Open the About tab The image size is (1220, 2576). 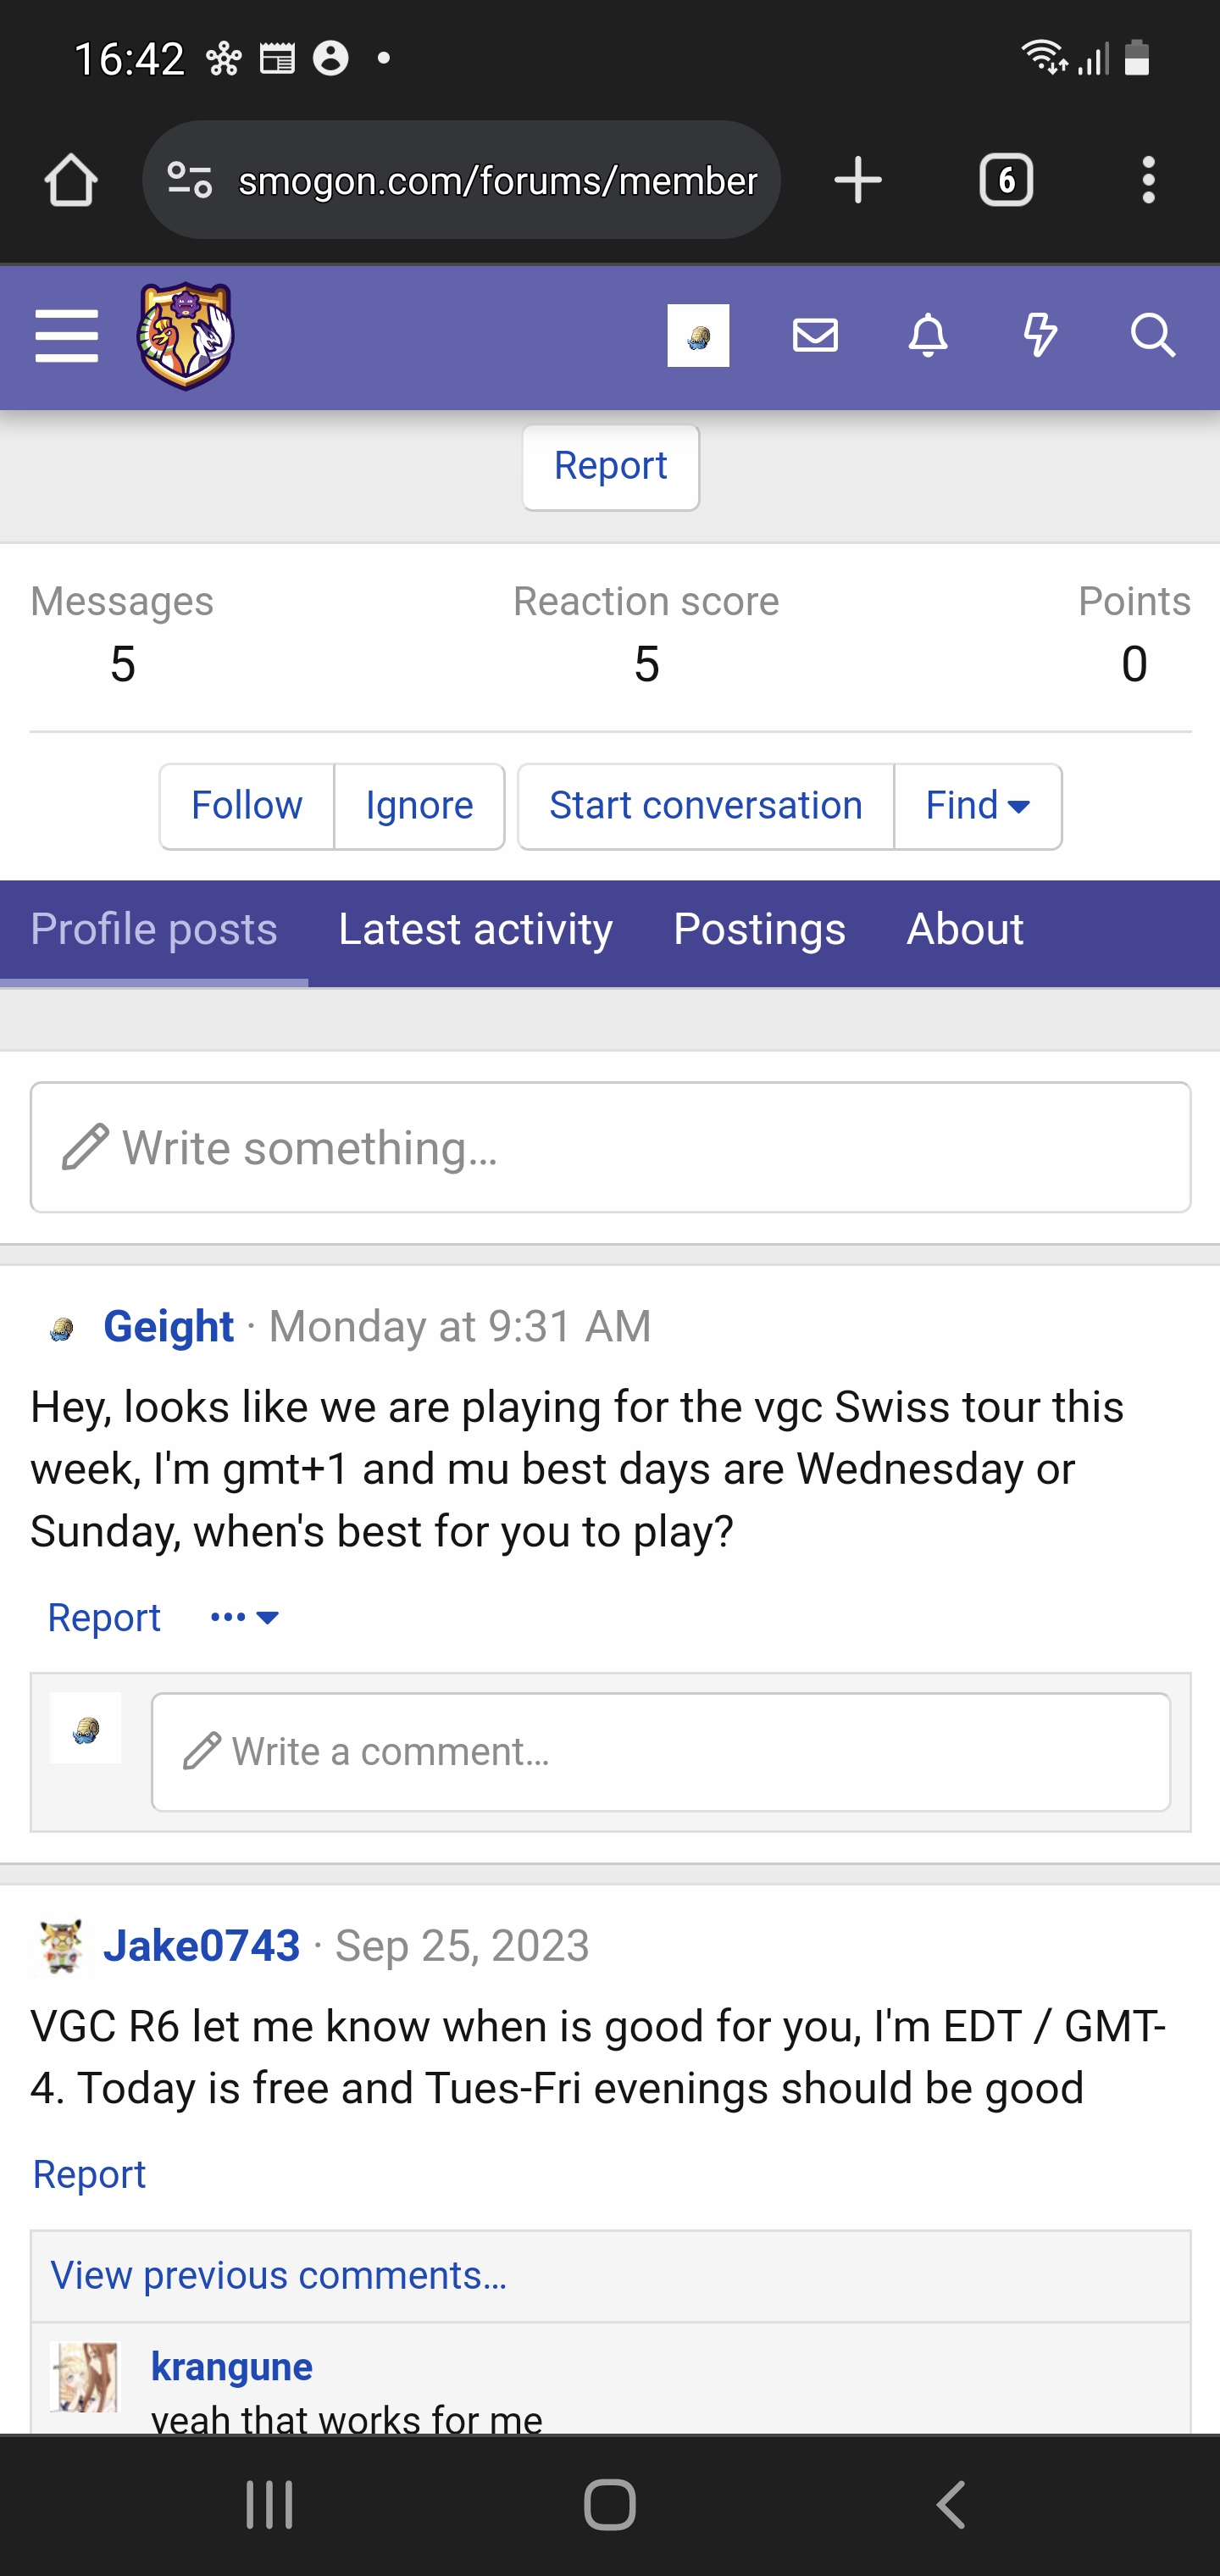coord(964,930)
